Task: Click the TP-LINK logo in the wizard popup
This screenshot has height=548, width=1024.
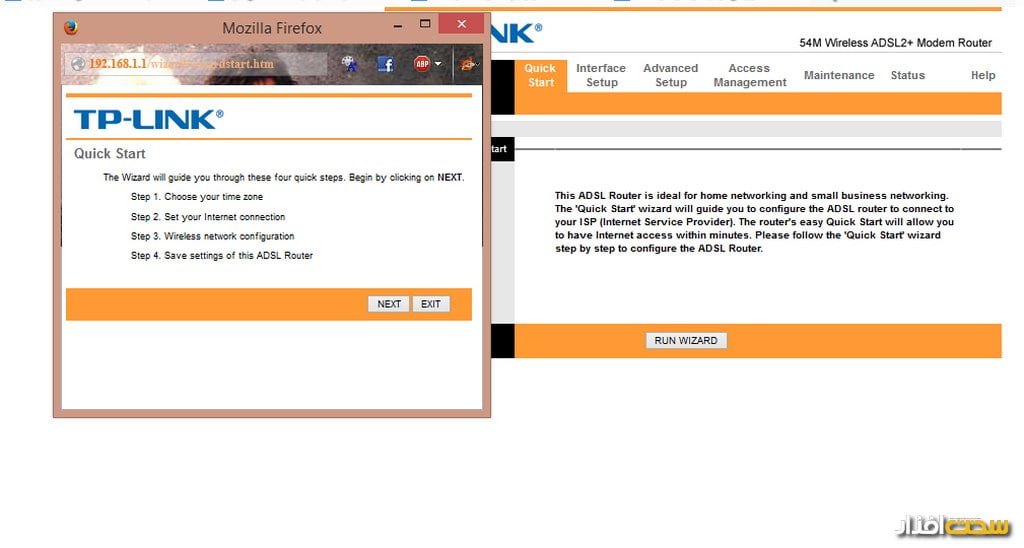Action: coord(148,120)
